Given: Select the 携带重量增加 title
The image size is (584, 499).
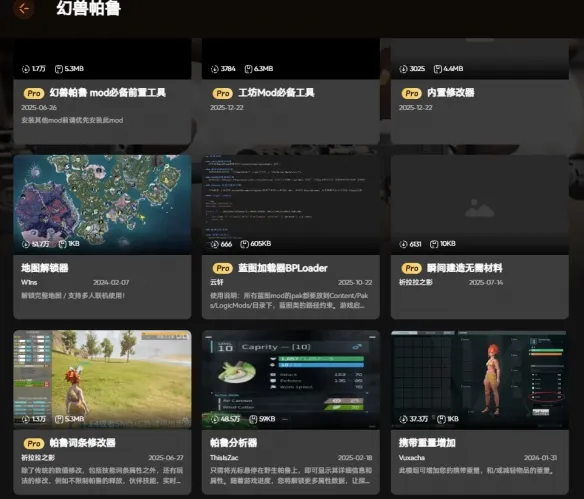Looking at the screenshot, I should pos(427,443).
